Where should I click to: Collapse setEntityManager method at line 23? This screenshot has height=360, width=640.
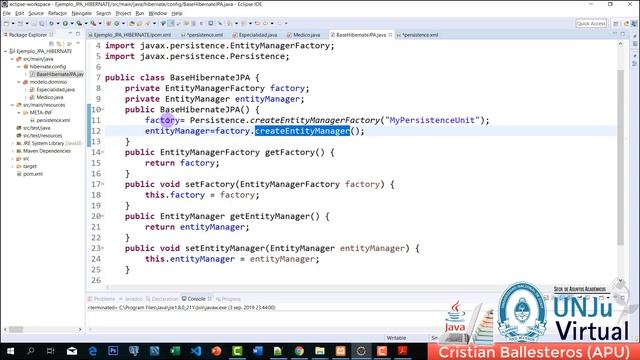pos(103,248)
